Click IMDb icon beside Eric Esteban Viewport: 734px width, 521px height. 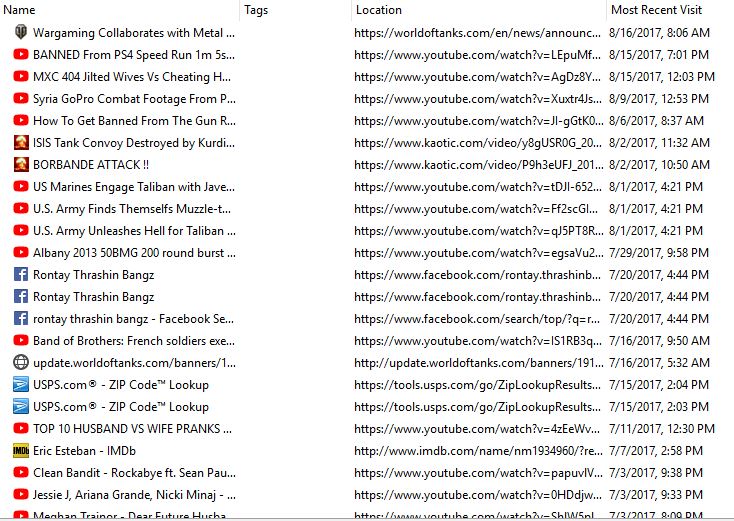pos(21,450)
